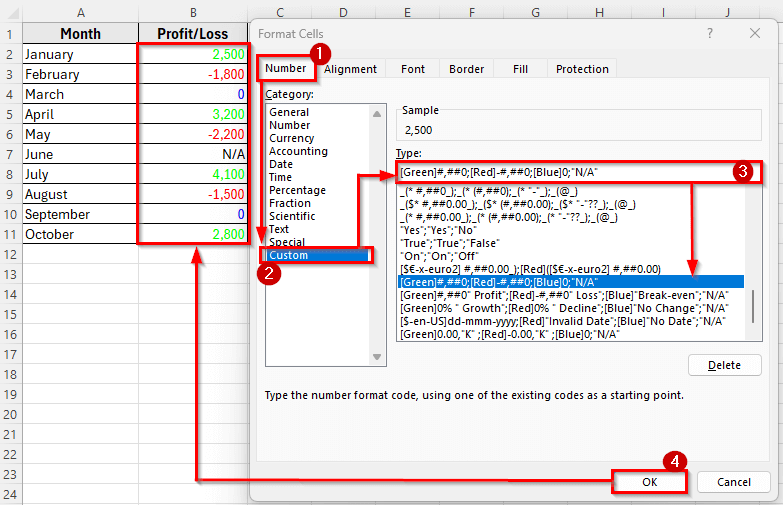Click the Type format code field
783x505 pixels.
coord(560,172)
